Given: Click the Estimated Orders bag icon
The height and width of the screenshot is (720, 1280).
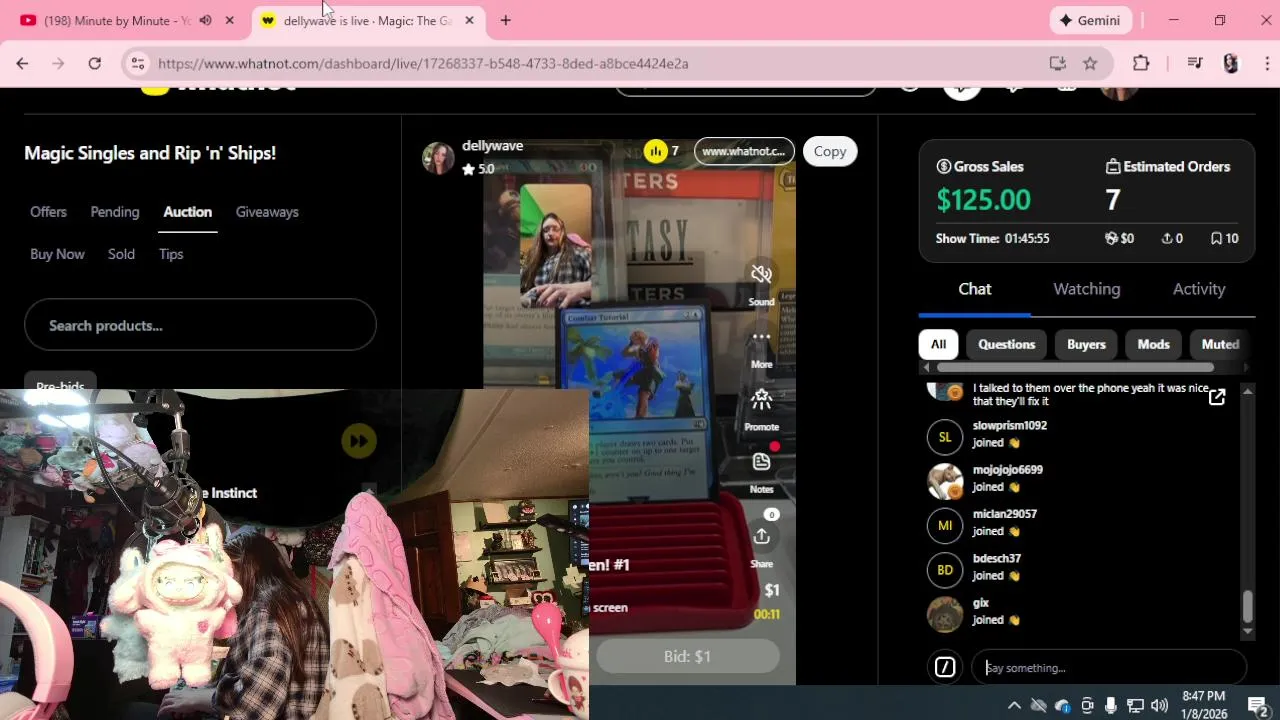Looking at the screenshot, I should pyautogui.click(x=1112, y=167).
